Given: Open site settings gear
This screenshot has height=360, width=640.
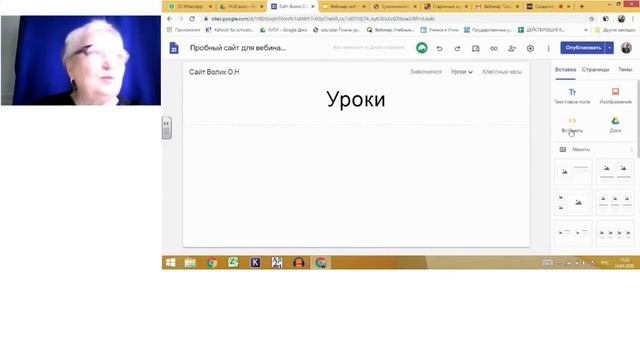Looking at the screenshot, I should click(x=530, y=49).
